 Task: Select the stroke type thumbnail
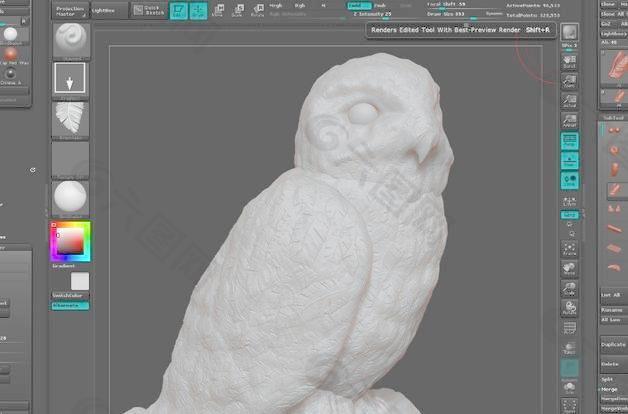click(x=70, y=82)
